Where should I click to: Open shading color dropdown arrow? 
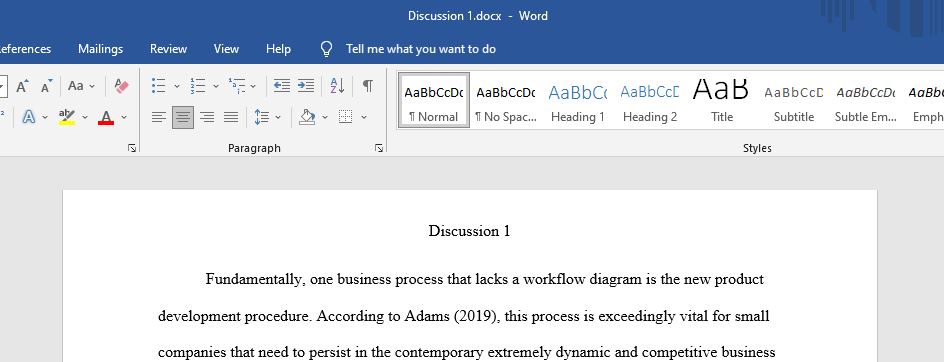tap(324, 117)
